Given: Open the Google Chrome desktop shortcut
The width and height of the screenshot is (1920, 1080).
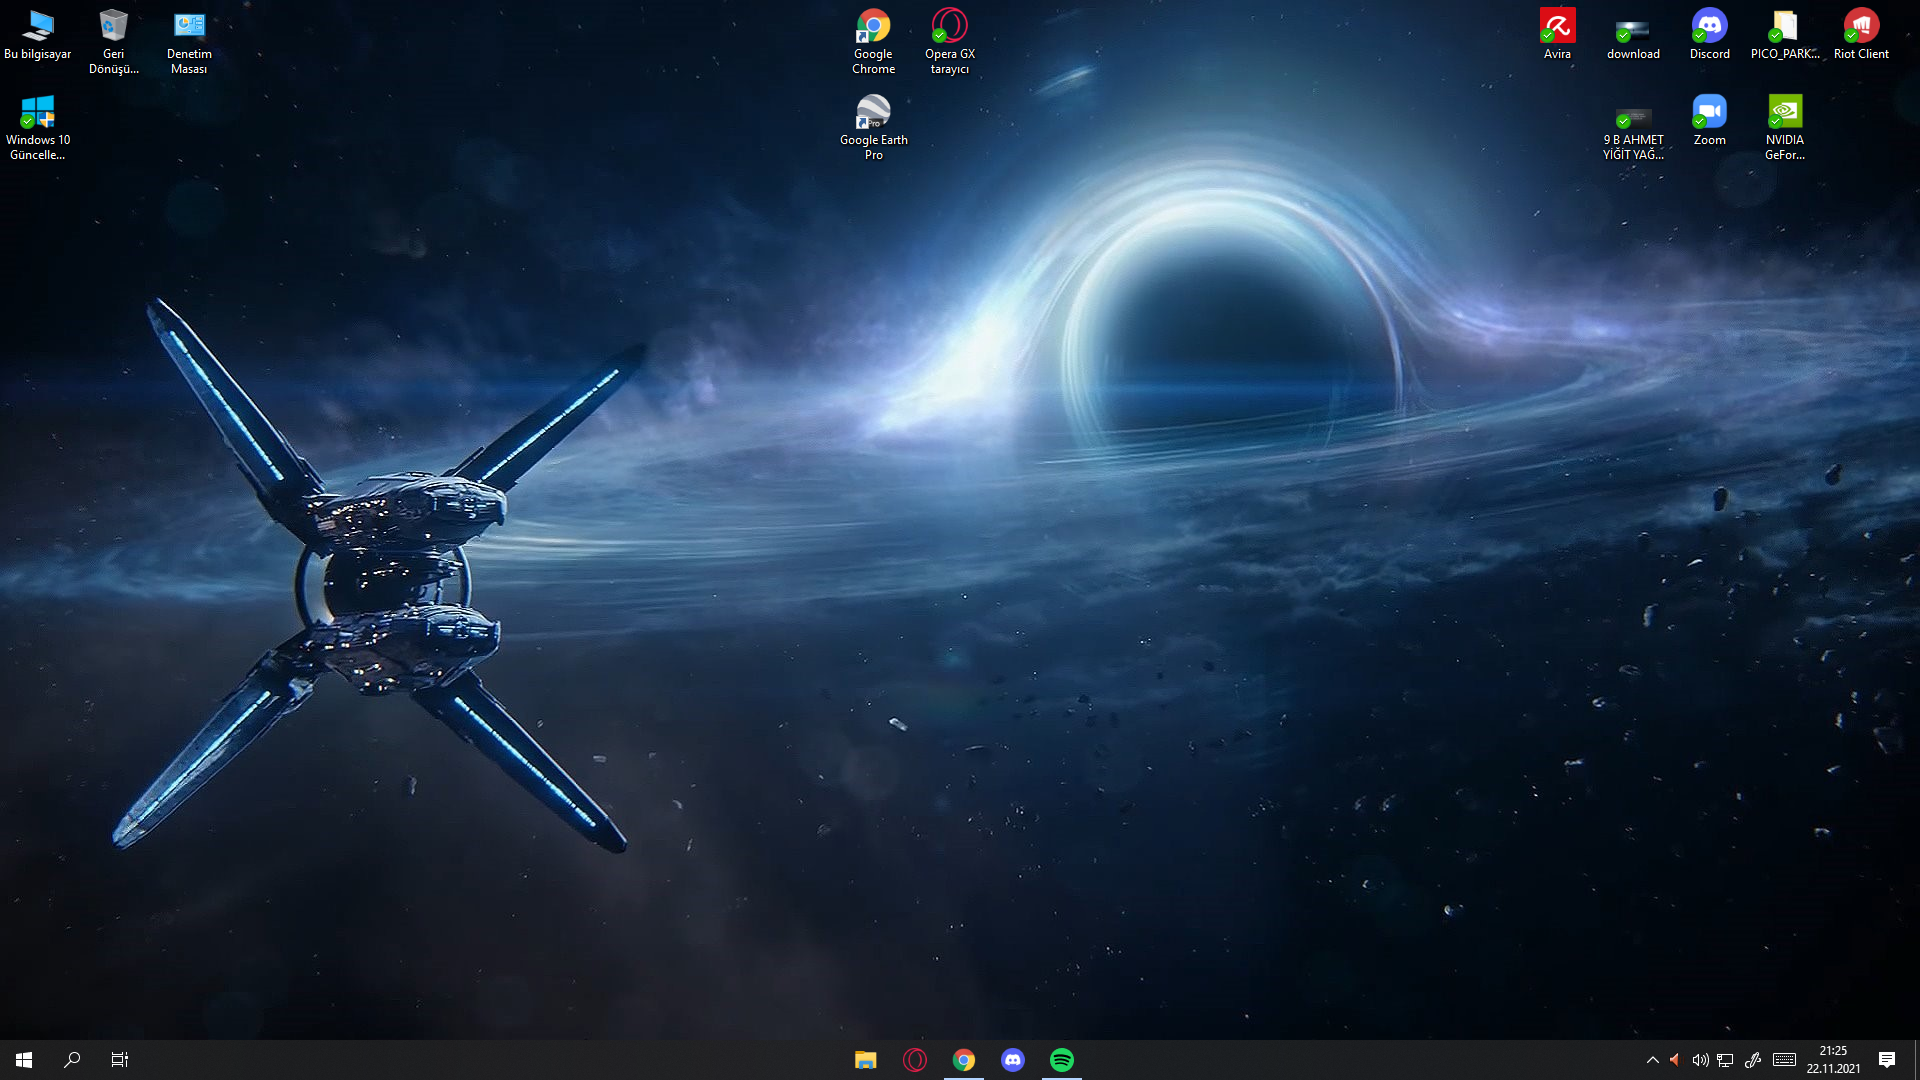Looking at the screenshot, I should point(873,27).
